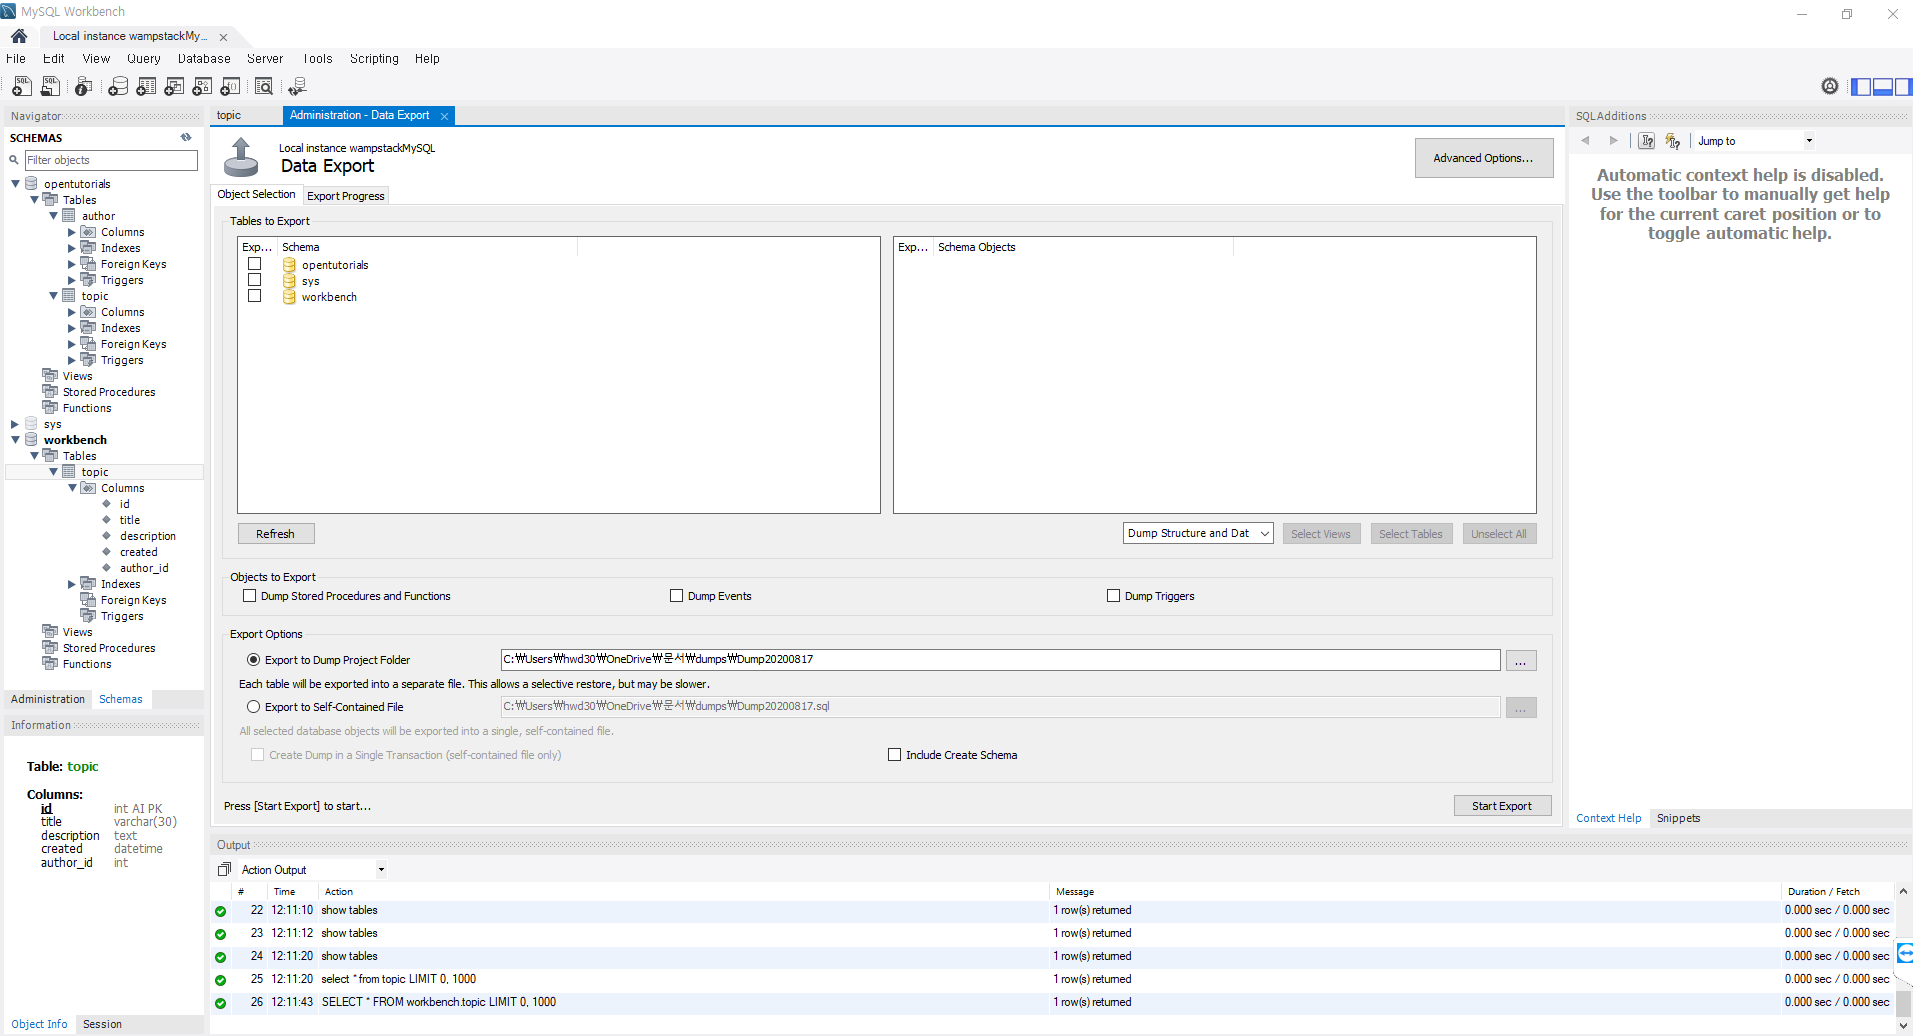Check the opentutorials schema export box

click(x=254, y=264)
